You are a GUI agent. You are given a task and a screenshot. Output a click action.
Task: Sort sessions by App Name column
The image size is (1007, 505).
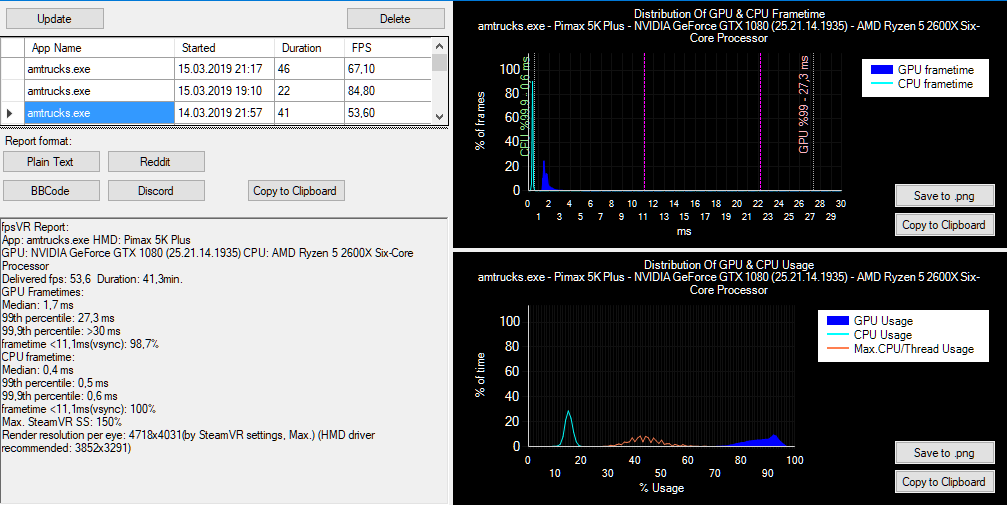[x=100, y=48]
